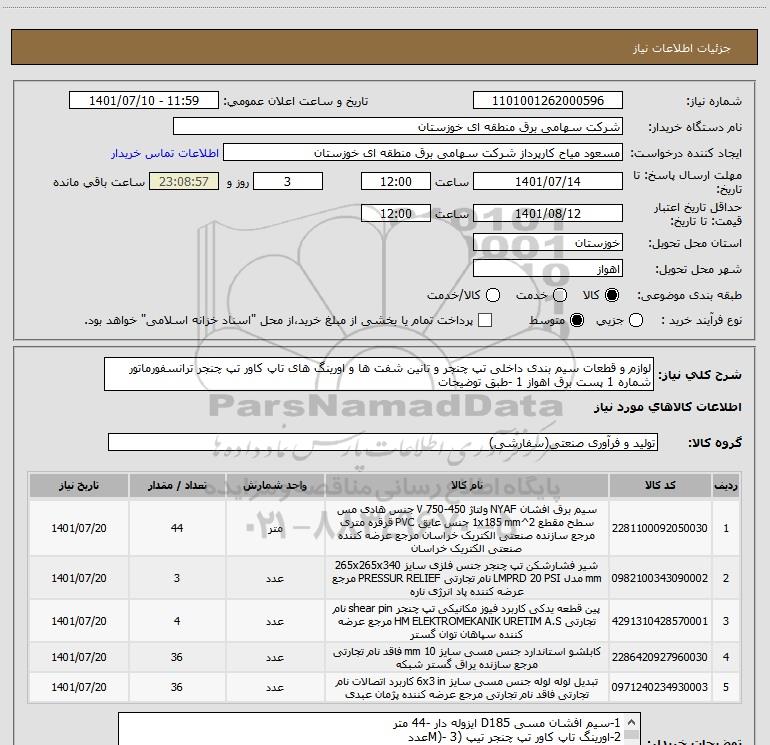
Task: Click the نام کالا column header
Action: (x=467, y=486)
